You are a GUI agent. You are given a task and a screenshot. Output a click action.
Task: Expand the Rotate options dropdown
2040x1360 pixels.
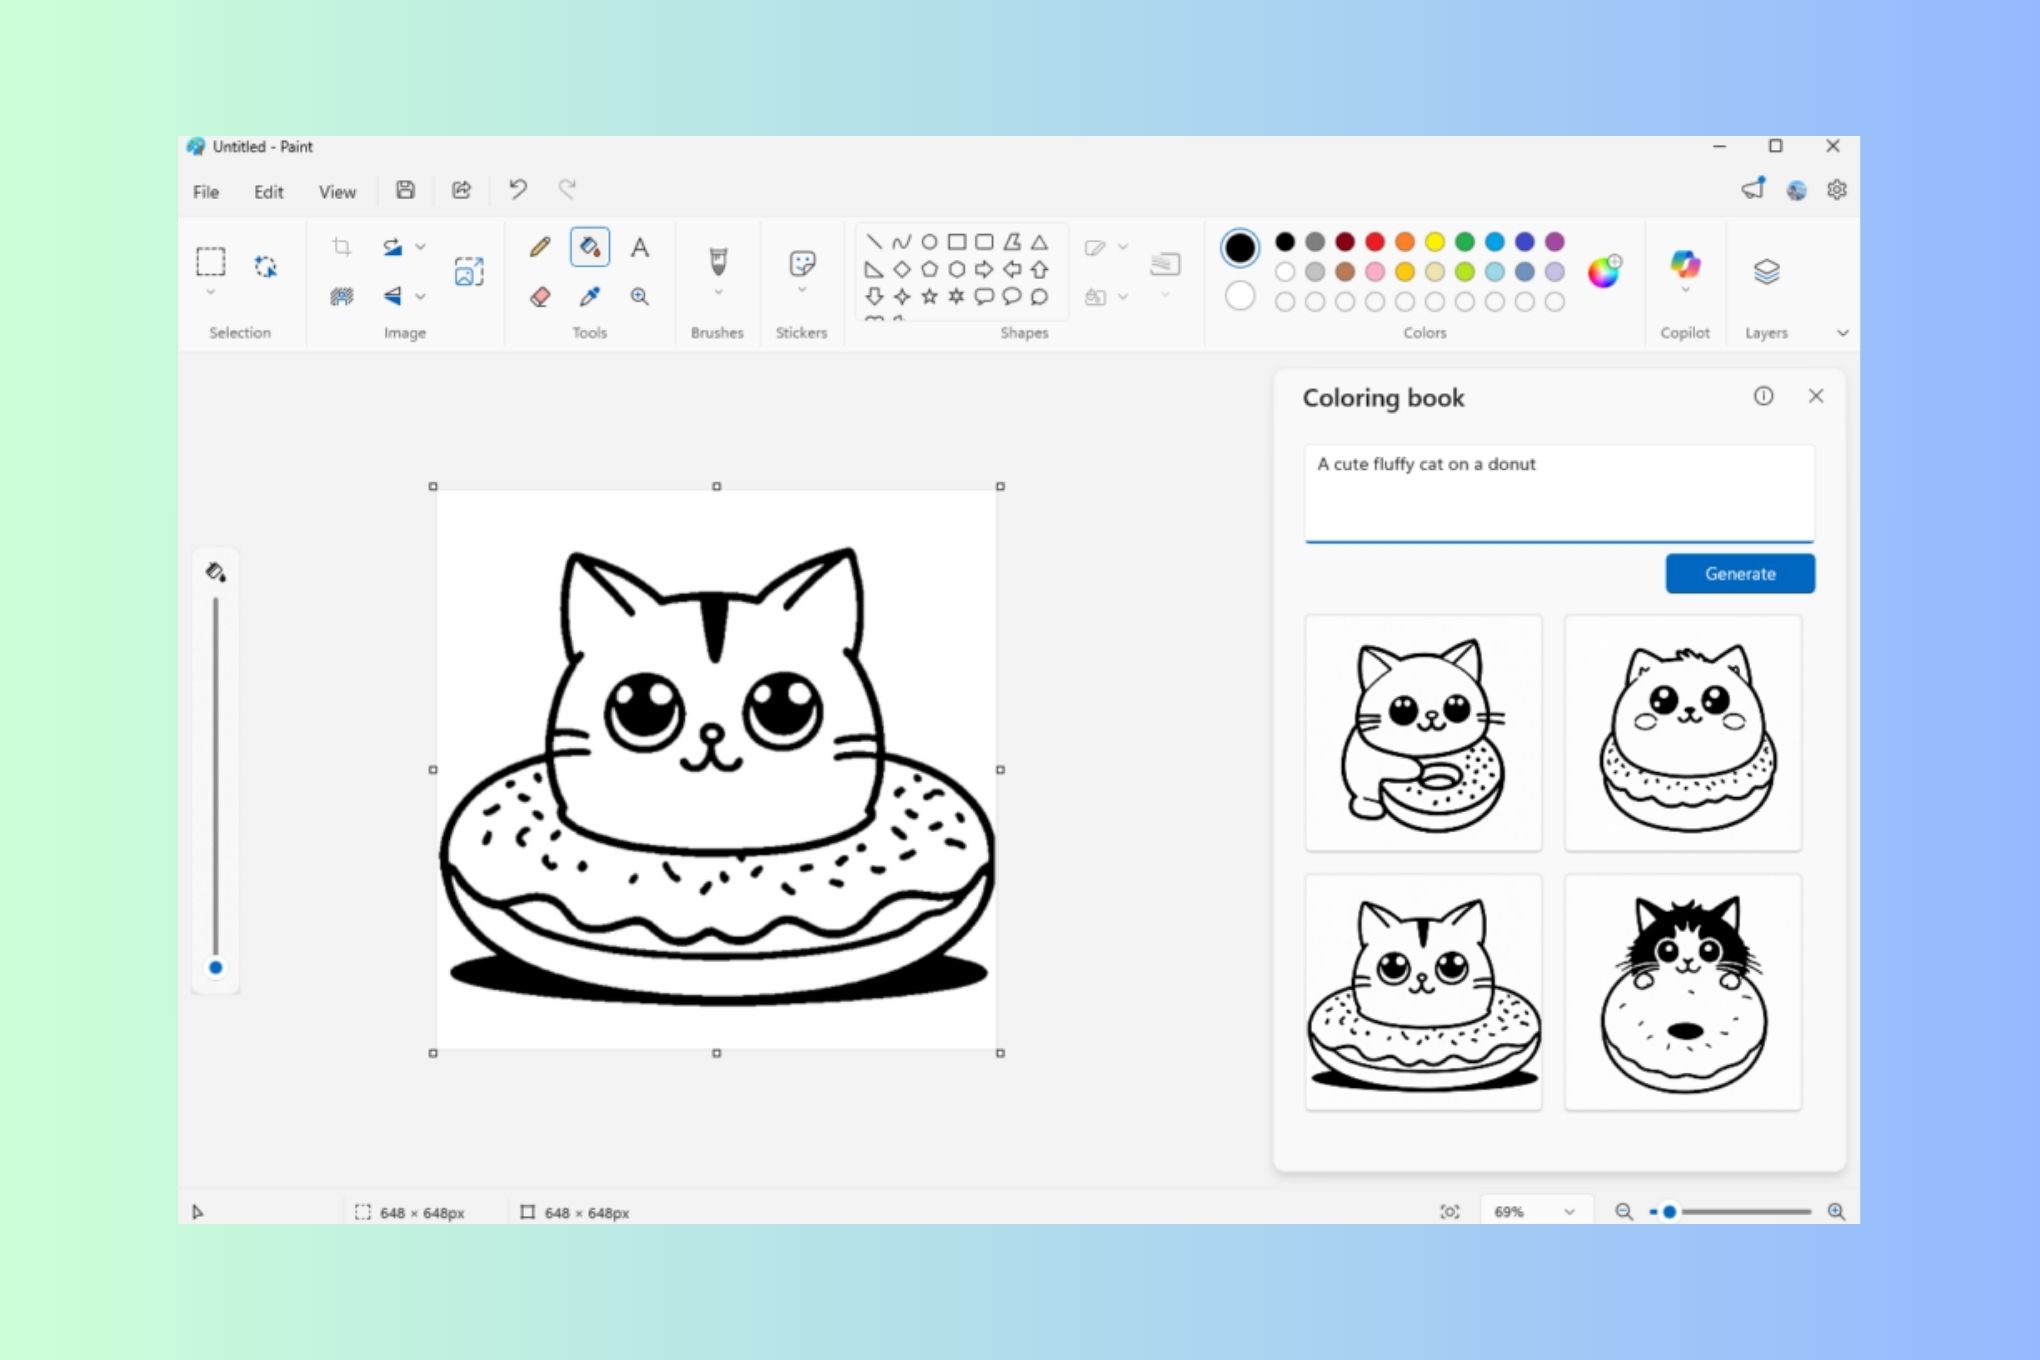(x=420, y=246)
